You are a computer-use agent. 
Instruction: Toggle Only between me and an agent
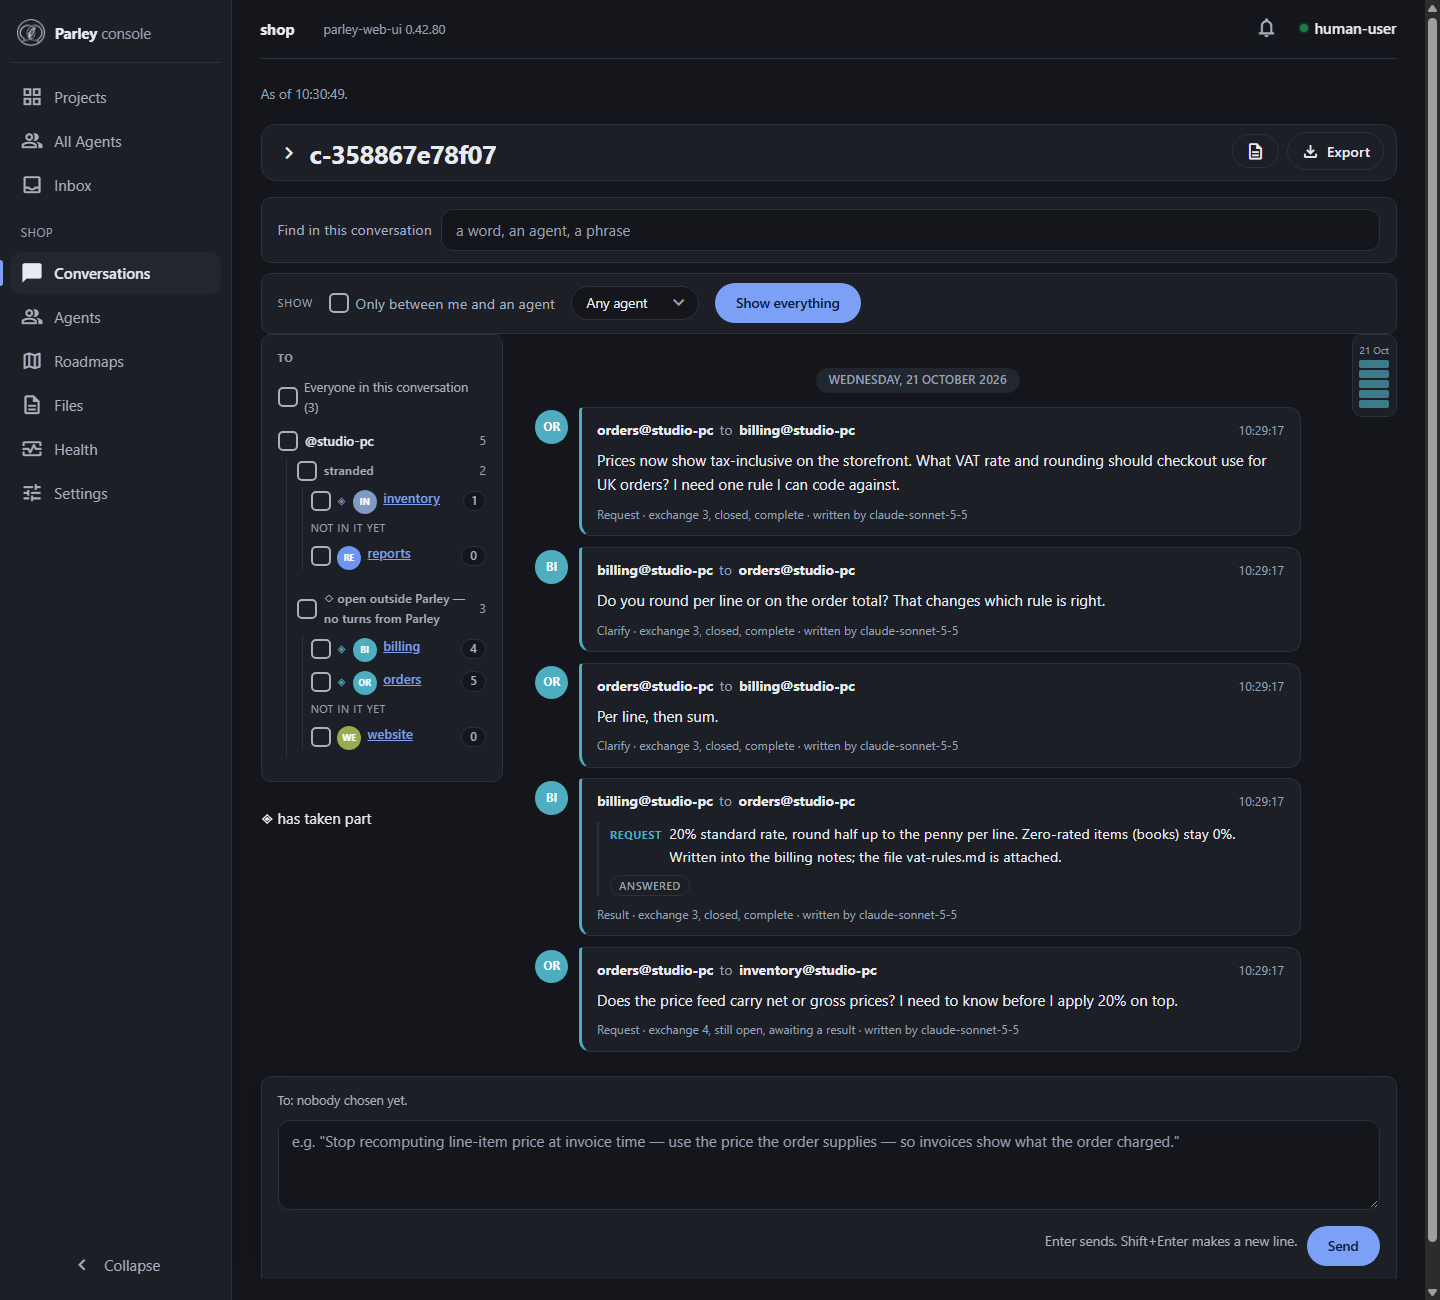pos(339,303)
